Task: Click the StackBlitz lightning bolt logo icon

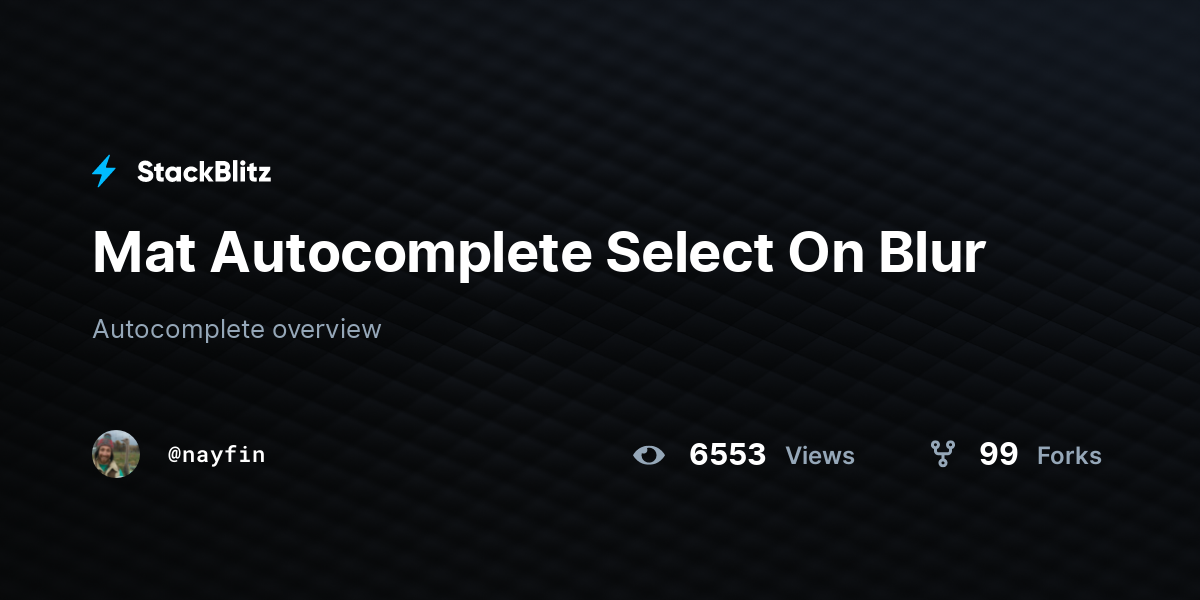Action: 104,172
